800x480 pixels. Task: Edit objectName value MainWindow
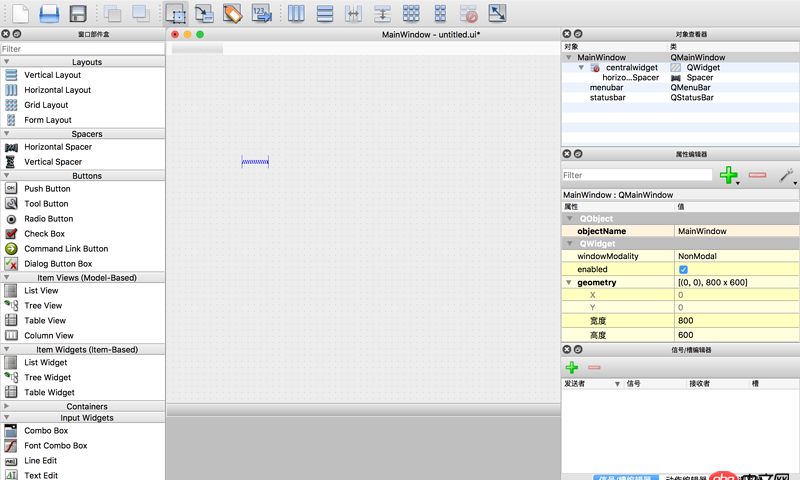tap(737, 231)
